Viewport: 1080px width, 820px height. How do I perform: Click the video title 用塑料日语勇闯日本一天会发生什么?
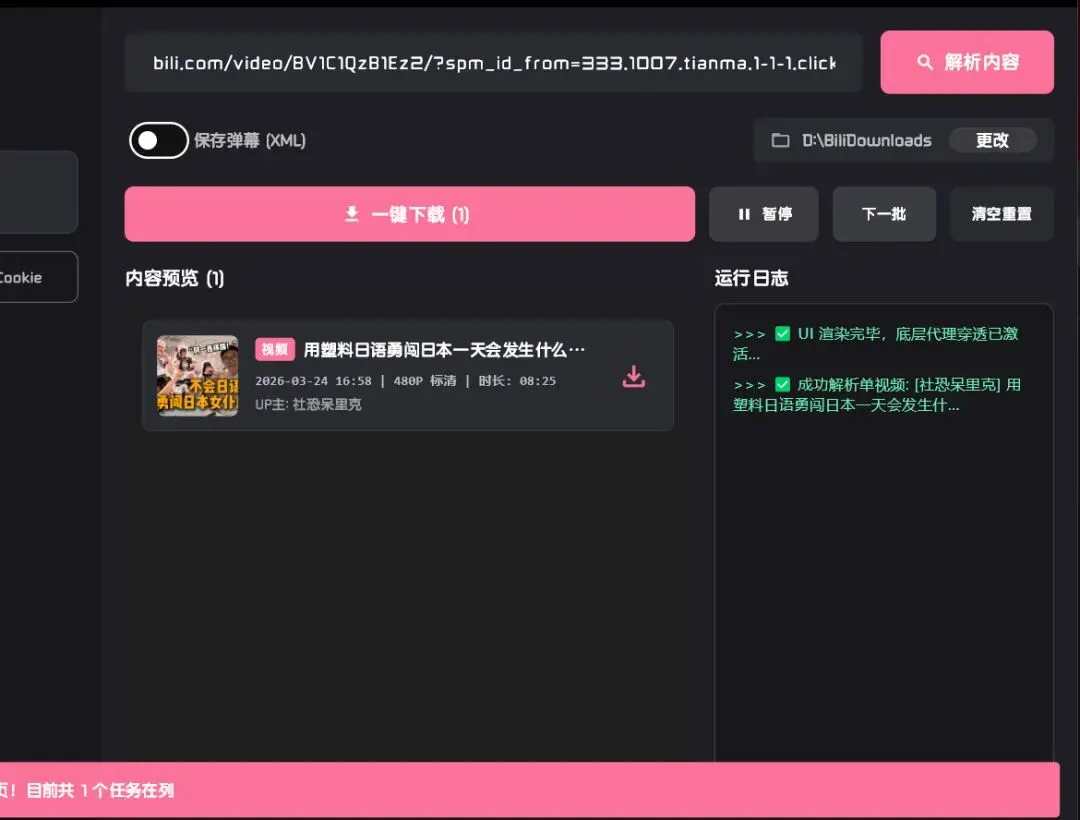coord(444,350)
